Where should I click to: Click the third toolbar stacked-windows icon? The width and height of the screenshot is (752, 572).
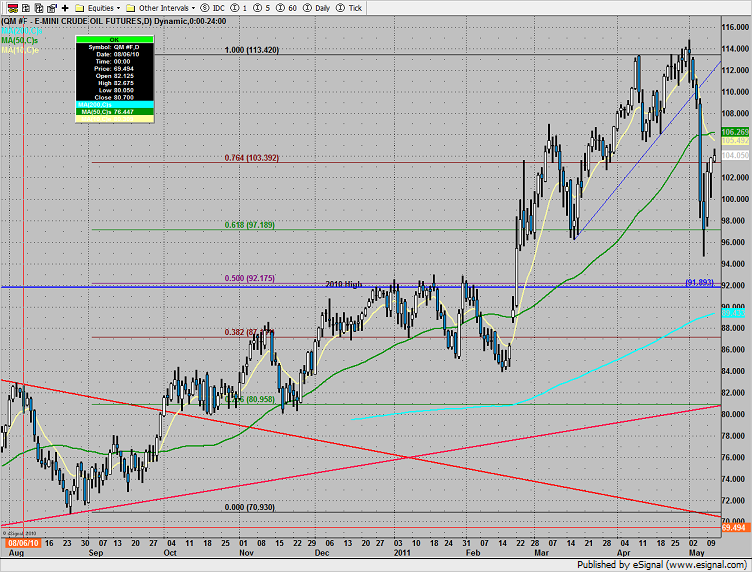coord(39,8)
